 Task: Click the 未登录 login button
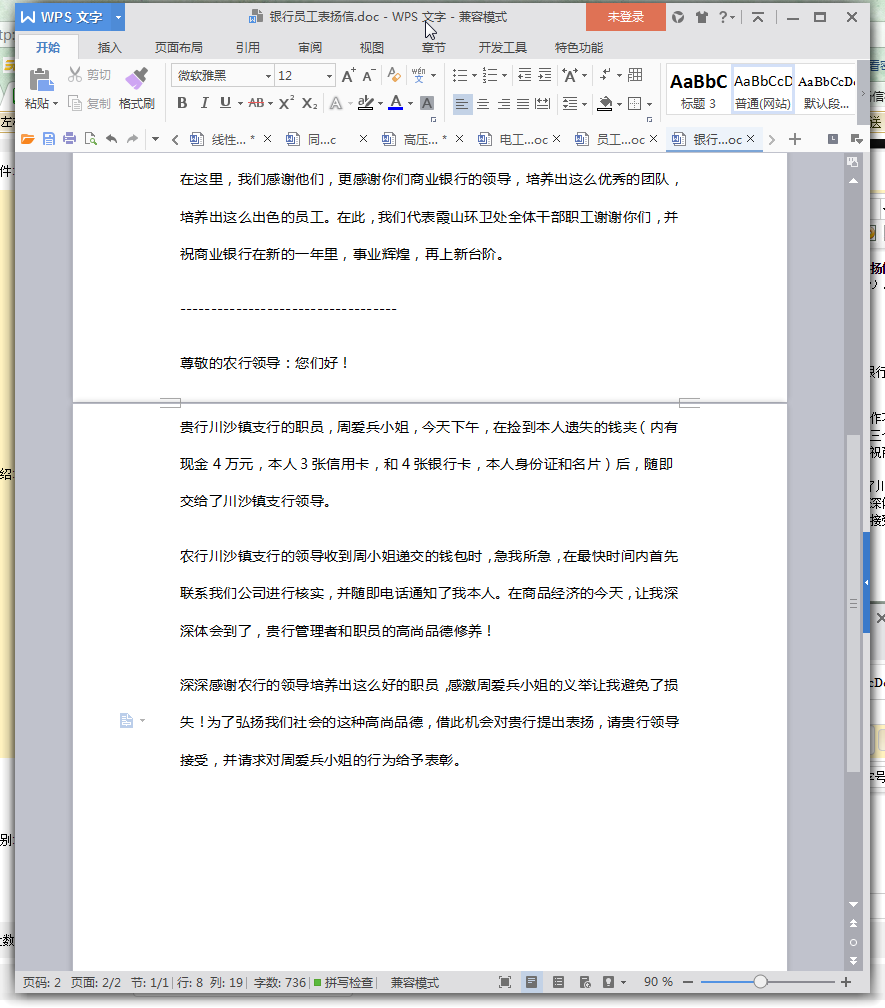(625, 17)
